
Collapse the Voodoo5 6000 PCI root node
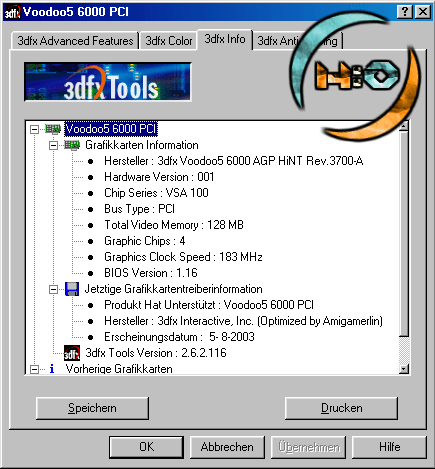pos(34,129)
